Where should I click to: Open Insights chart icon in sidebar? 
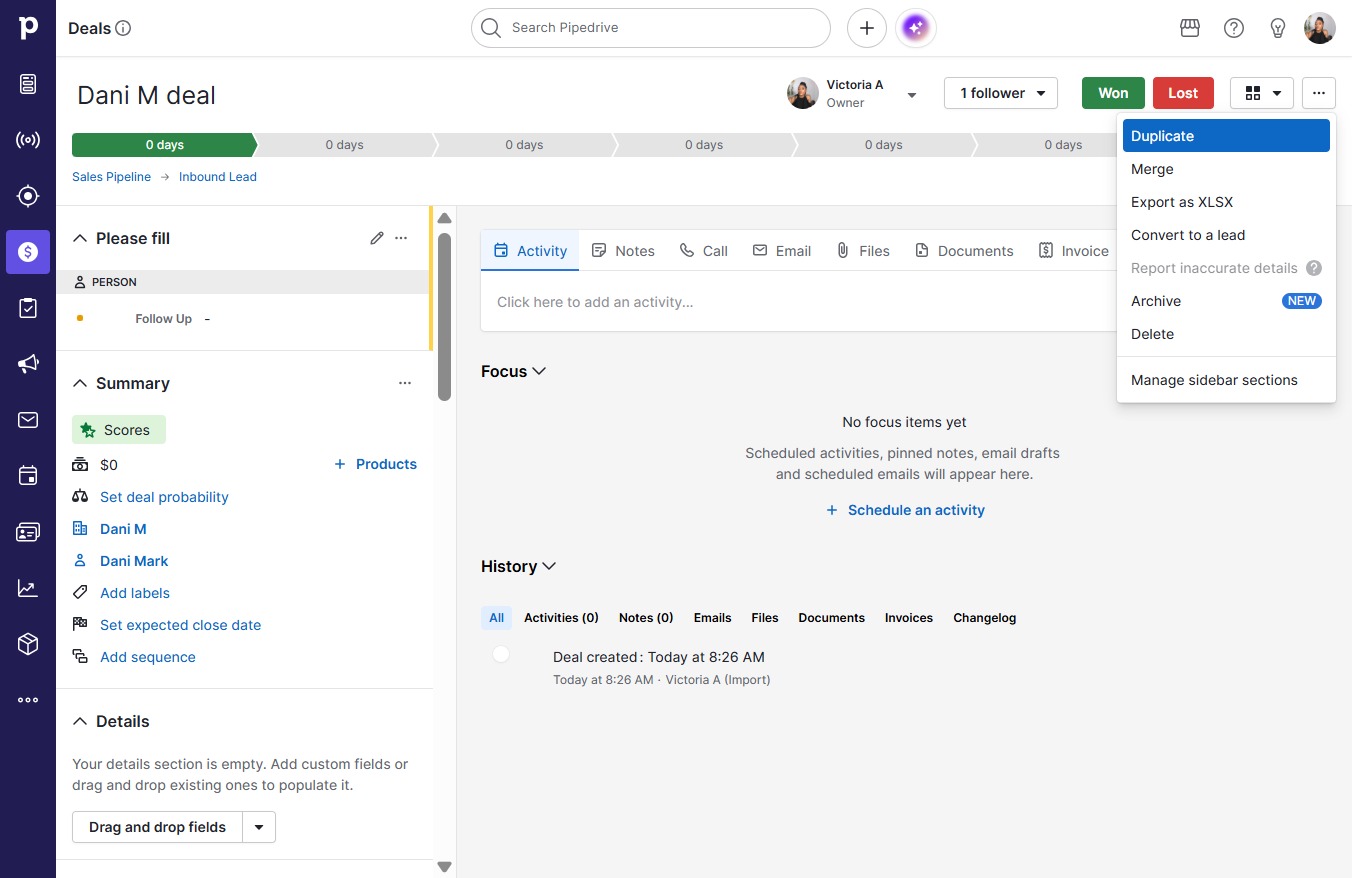(x=28, y=588)
